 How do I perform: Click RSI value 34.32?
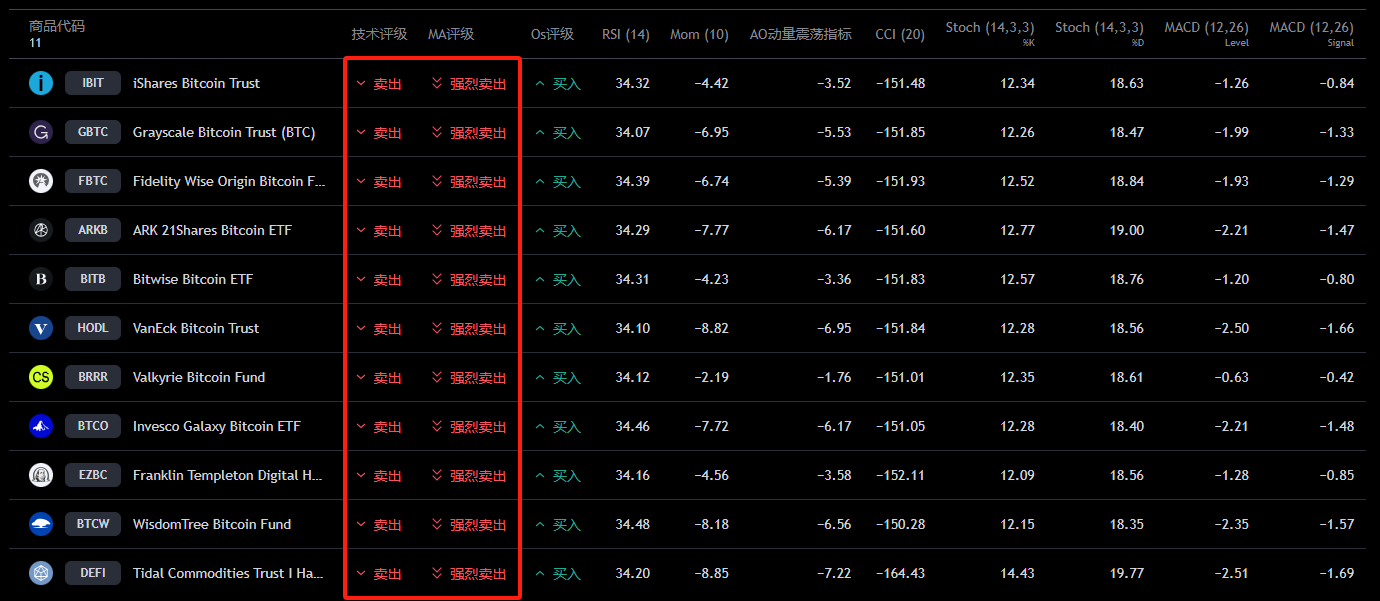click(x=632, y=83)
